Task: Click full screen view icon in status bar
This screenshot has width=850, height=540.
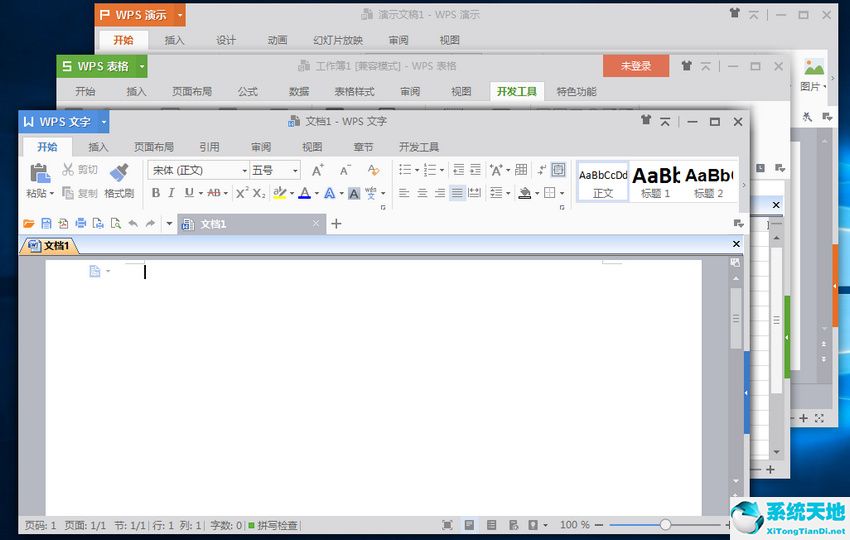Action: click(x=447, y=525)
